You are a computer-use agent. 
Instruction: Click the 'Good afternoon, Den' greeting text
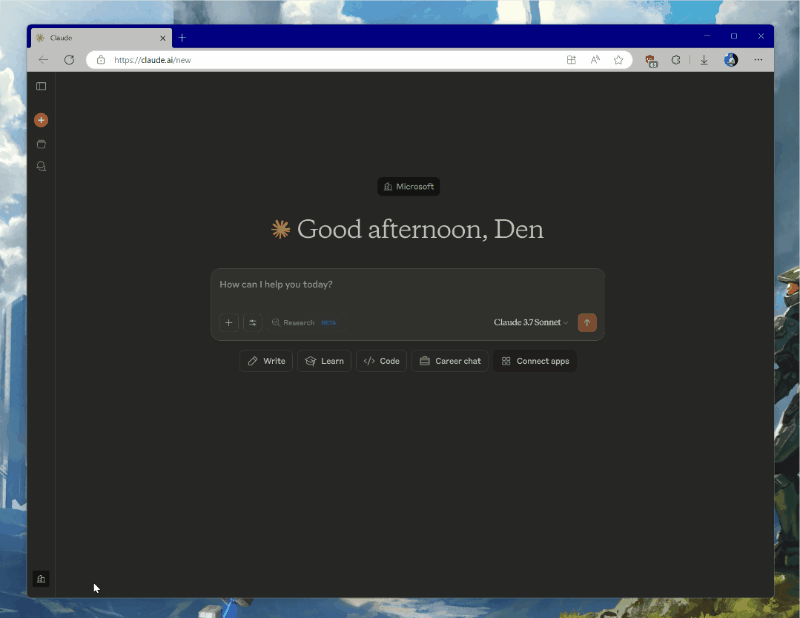point(420,229)
